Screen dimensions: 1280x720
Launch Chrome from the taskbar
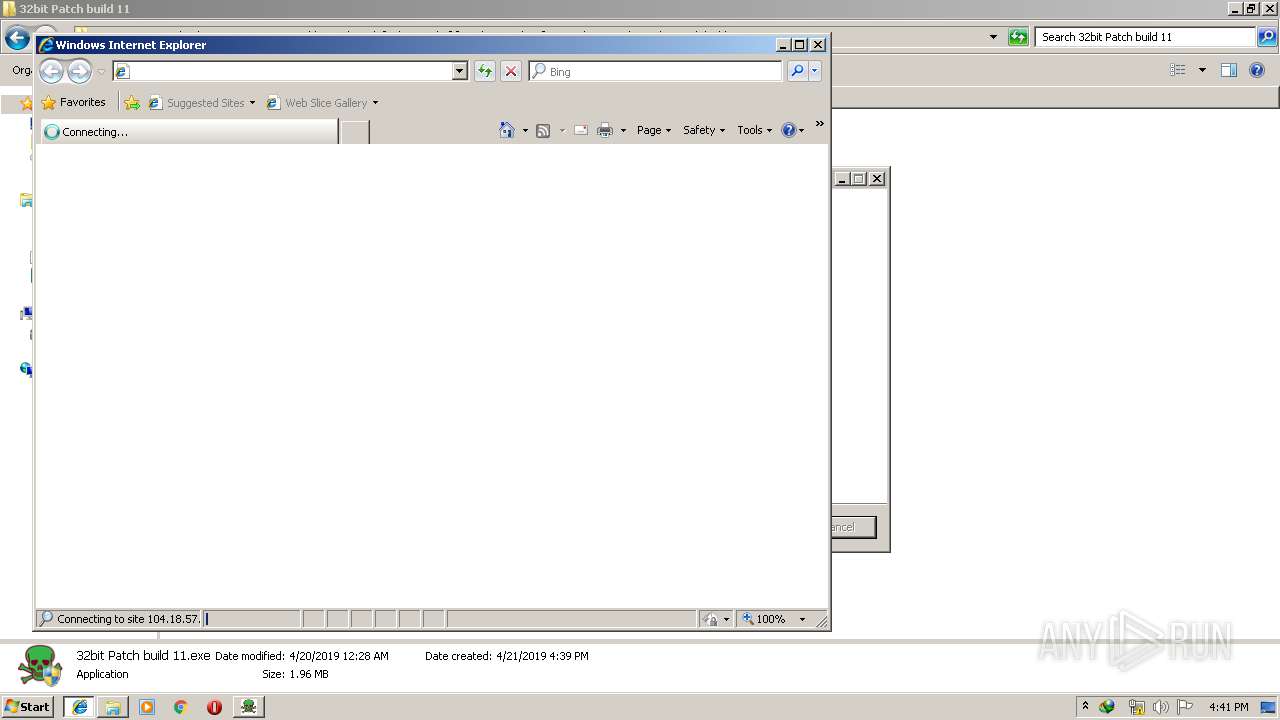(x=180, y=707)
